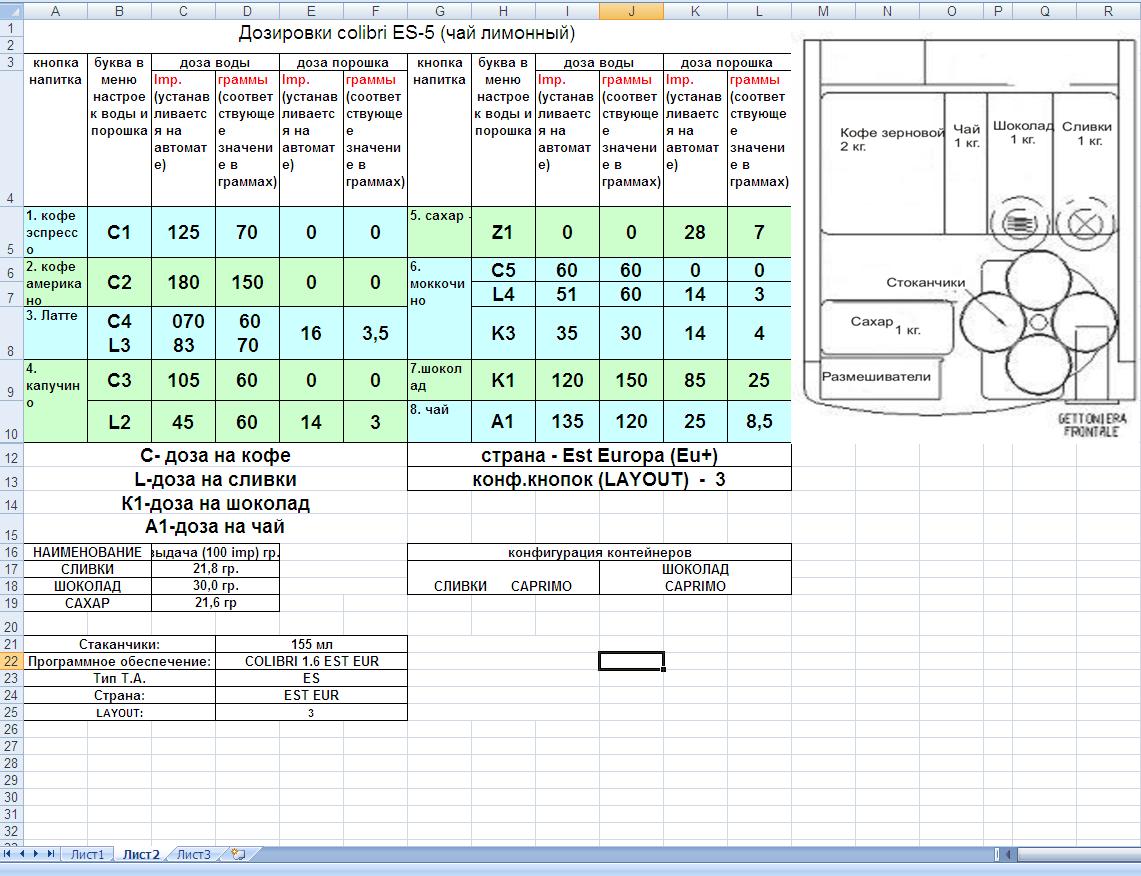Click the cell showing 155 мл
Screen dimensions: 1141x876
pyautogui.click(x=311, y=644)
